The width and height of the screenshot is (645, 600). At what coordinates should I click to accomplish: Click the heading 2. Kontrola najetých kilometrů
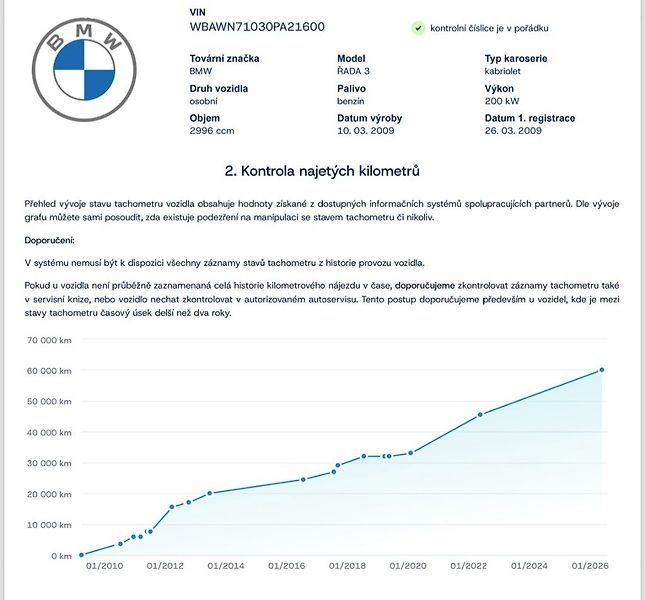coord(322,171)
